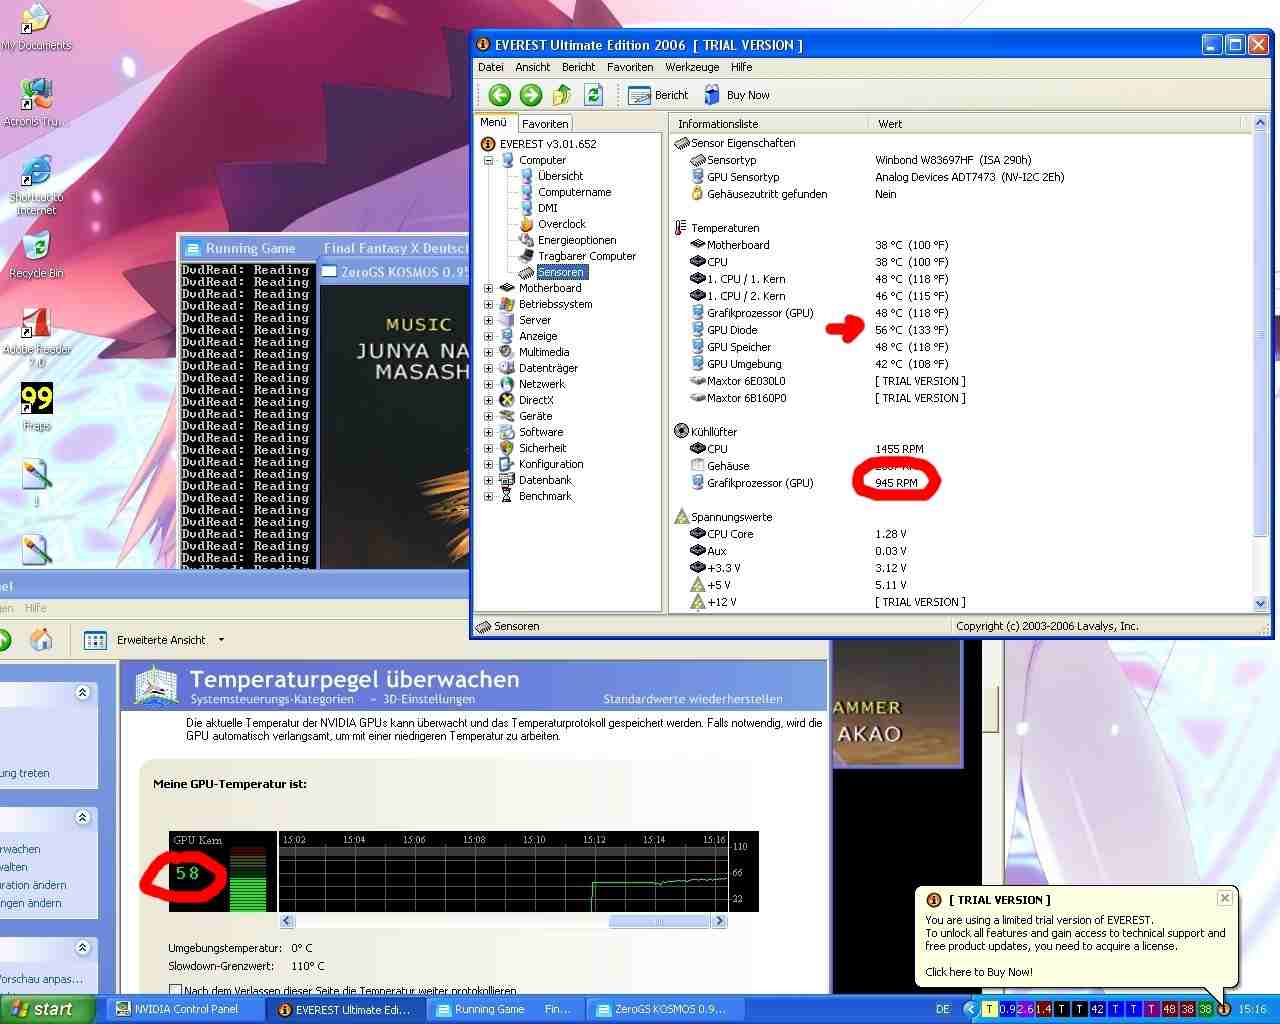Expand the Benchmark tree node
Viewport: 1280px width, 1024px height.
[489, 496]
